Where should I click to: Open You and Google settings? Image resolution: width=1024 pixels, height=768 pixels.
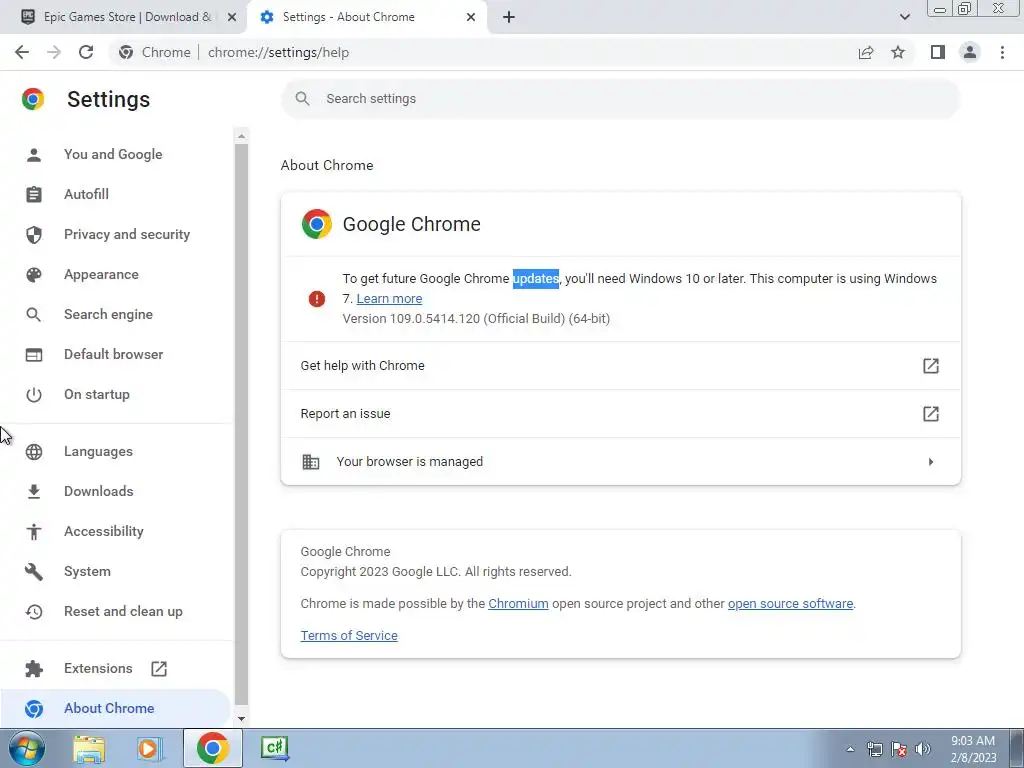coord(113,154)
